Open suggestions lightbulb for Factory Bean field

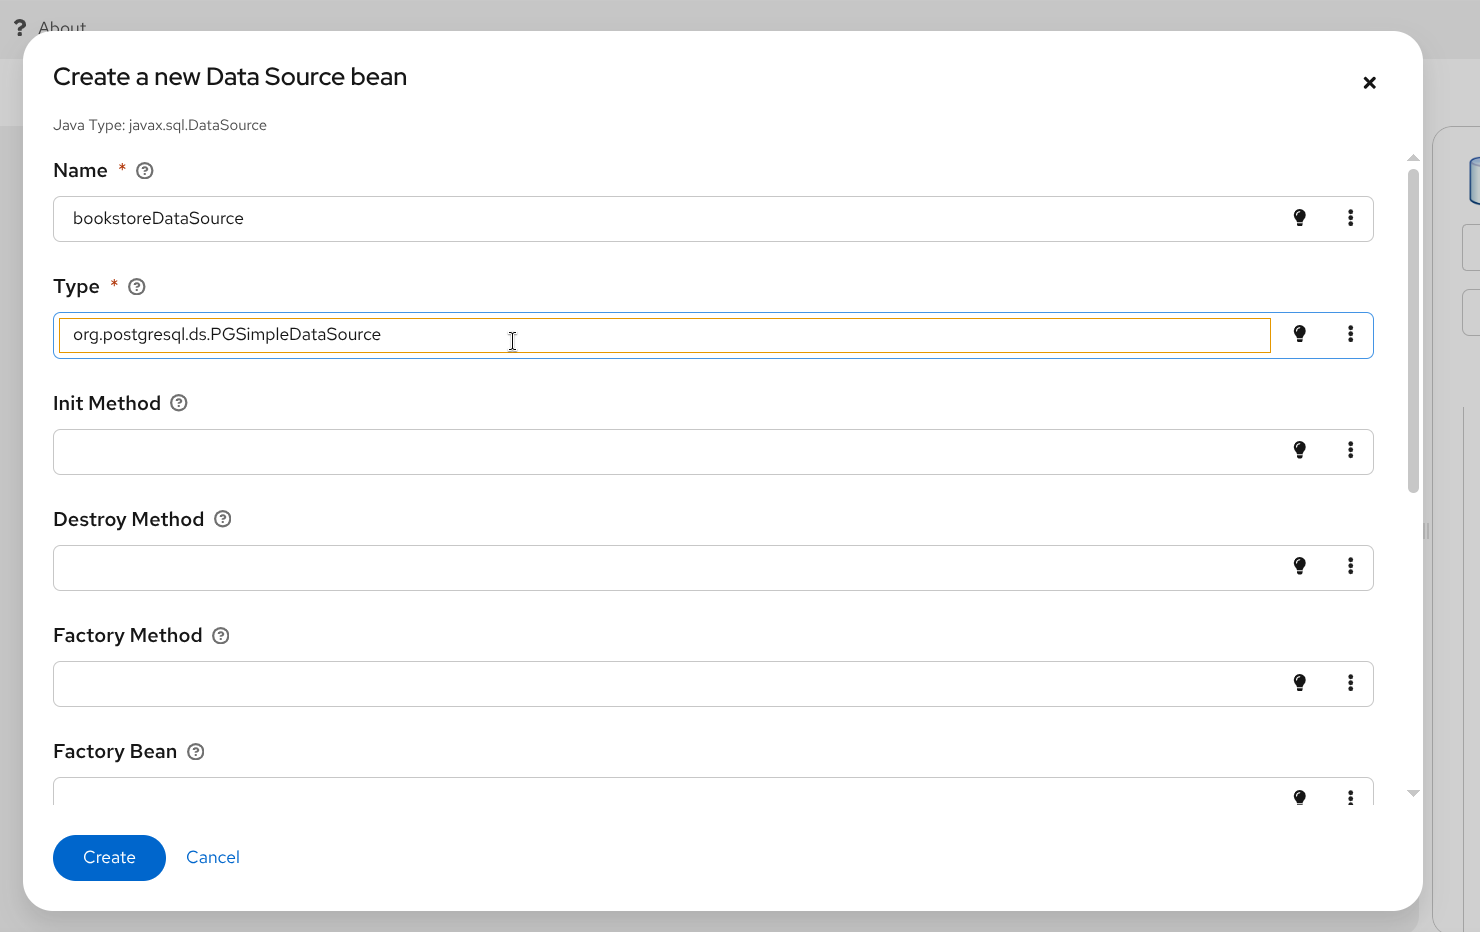(1300, 797)
